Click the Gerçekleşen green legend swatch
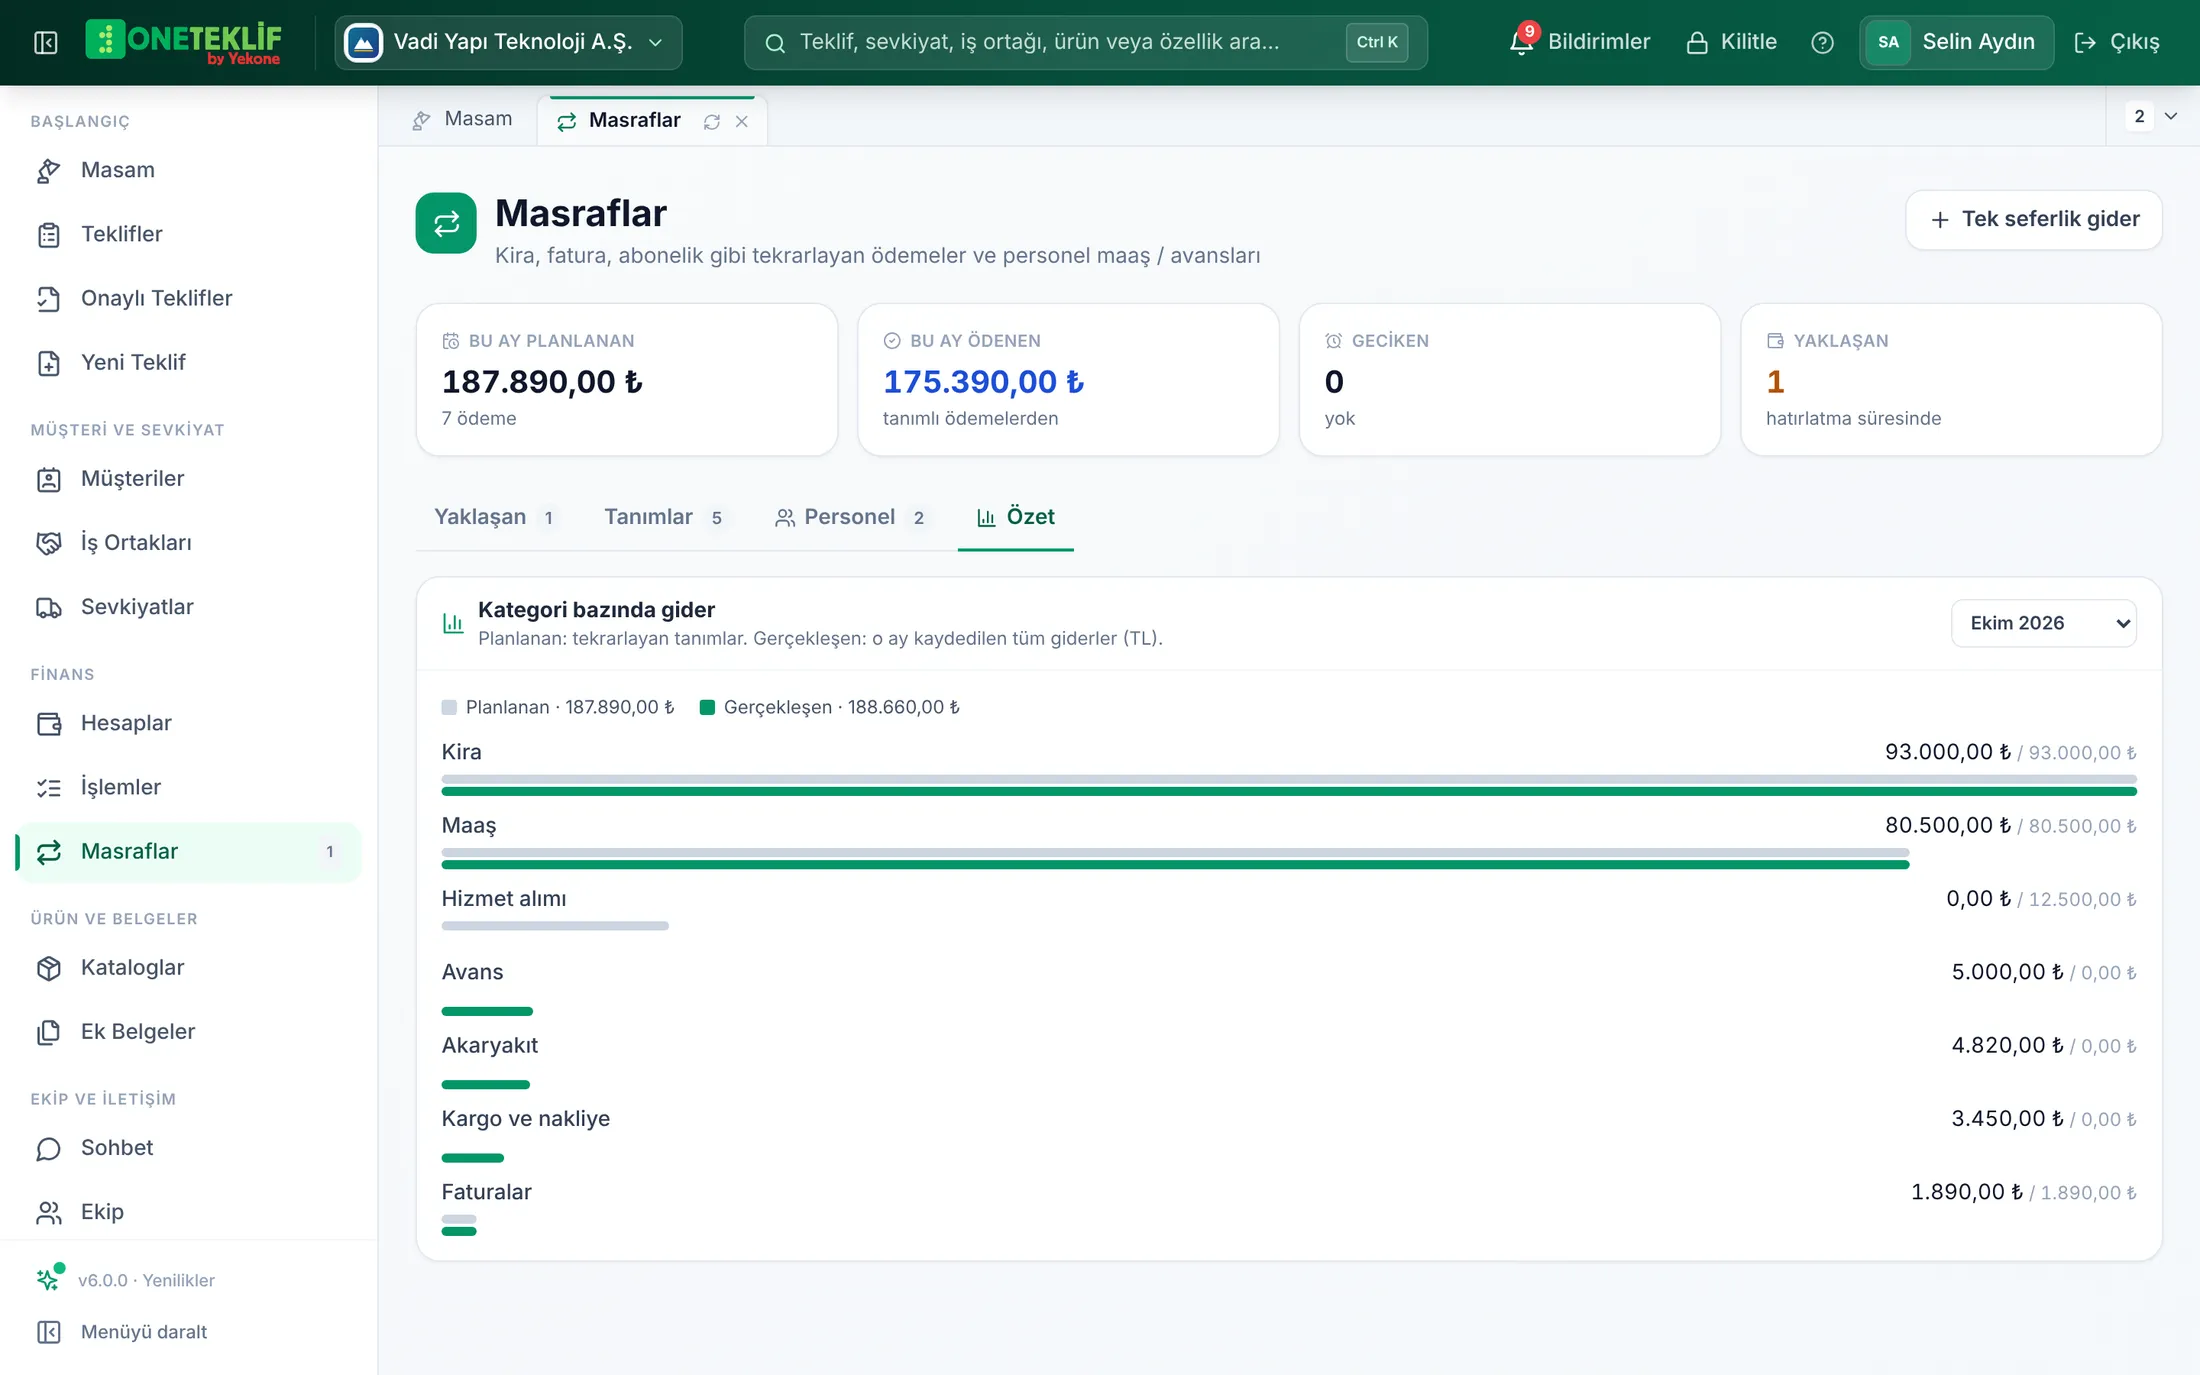Image resolution: width=2200 pixels, height=1375 pixels. 707,707
